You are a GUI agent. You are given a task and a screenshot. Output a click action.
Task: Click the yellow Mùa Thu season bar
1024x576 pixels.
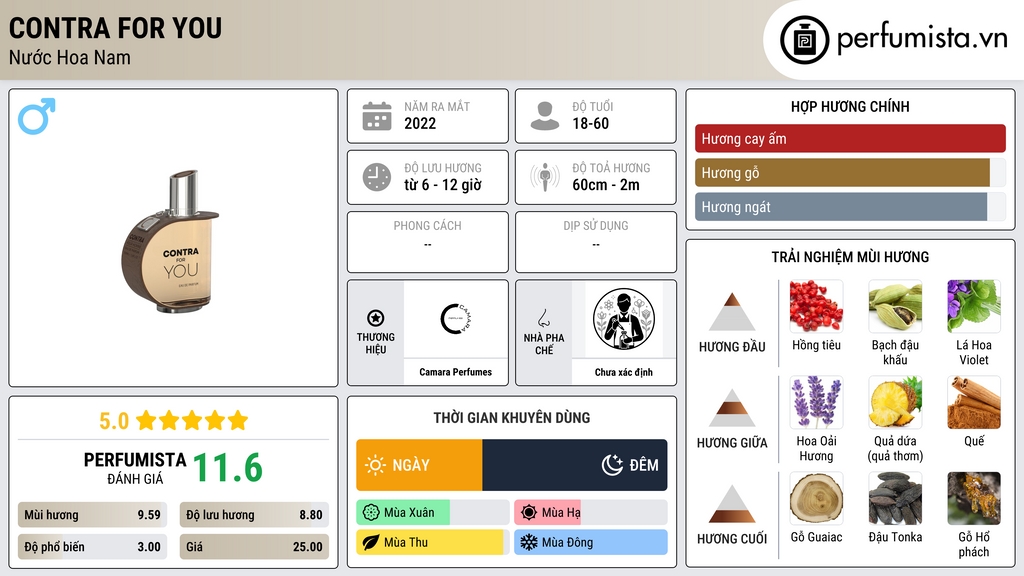tap(430, 543)
